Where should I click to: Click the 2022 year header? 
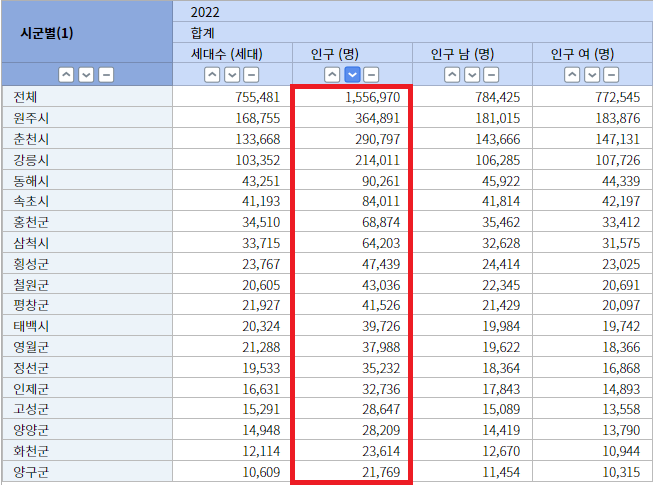[413, 12]
